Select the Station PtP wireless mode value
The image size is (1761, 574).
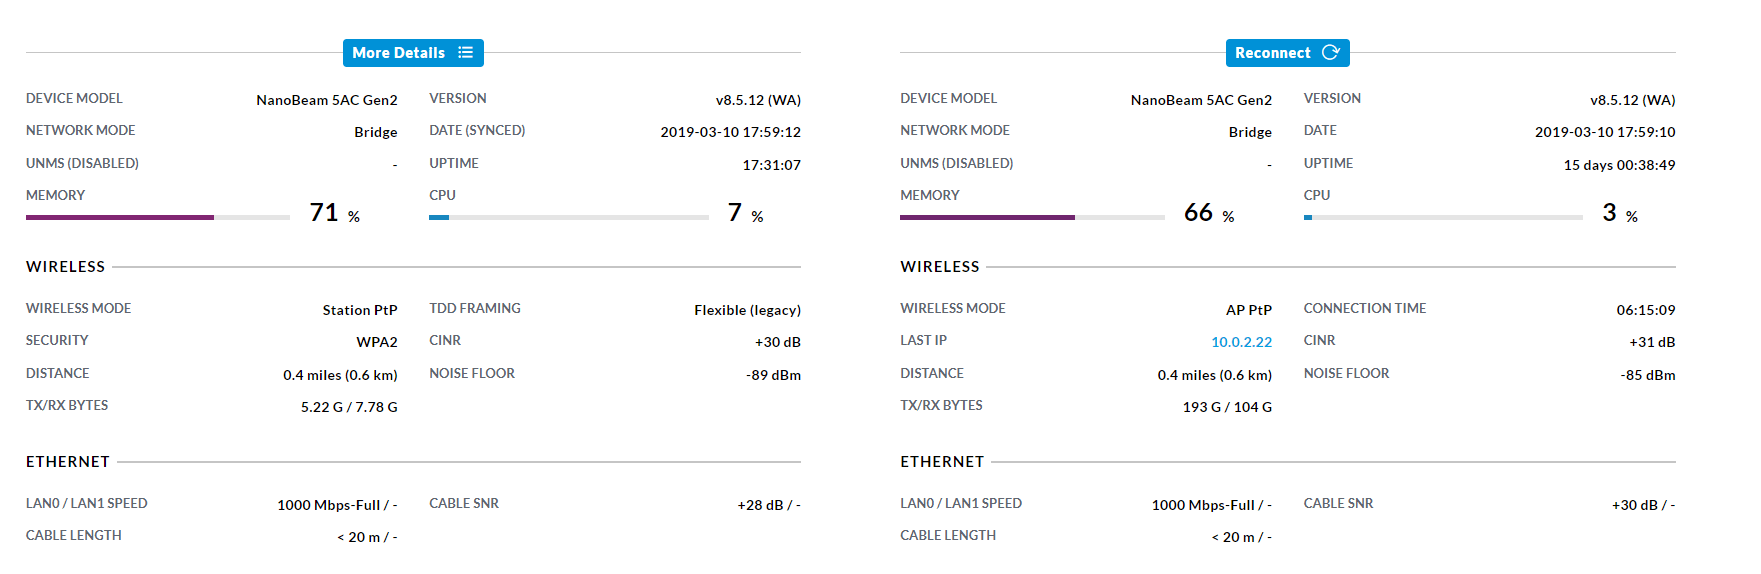(359, 310)
